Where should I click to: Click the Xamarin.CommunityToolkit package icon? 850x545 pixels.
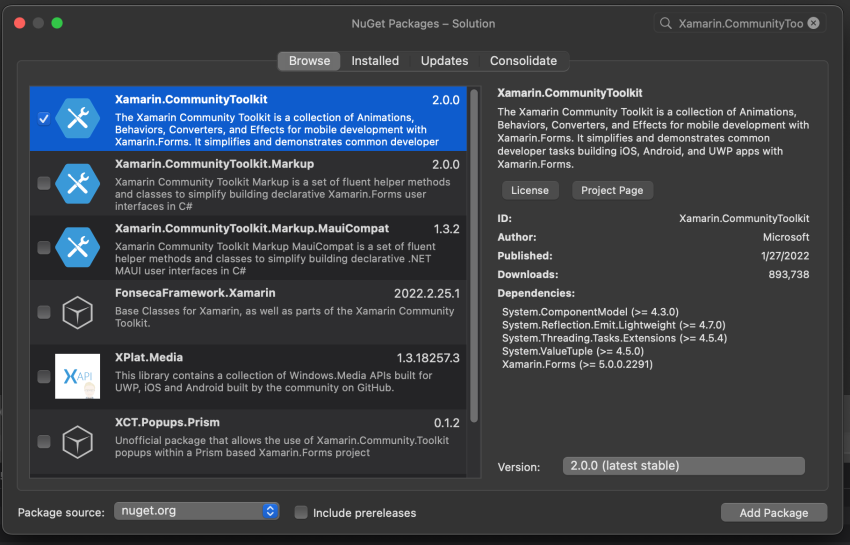point(77,119)
